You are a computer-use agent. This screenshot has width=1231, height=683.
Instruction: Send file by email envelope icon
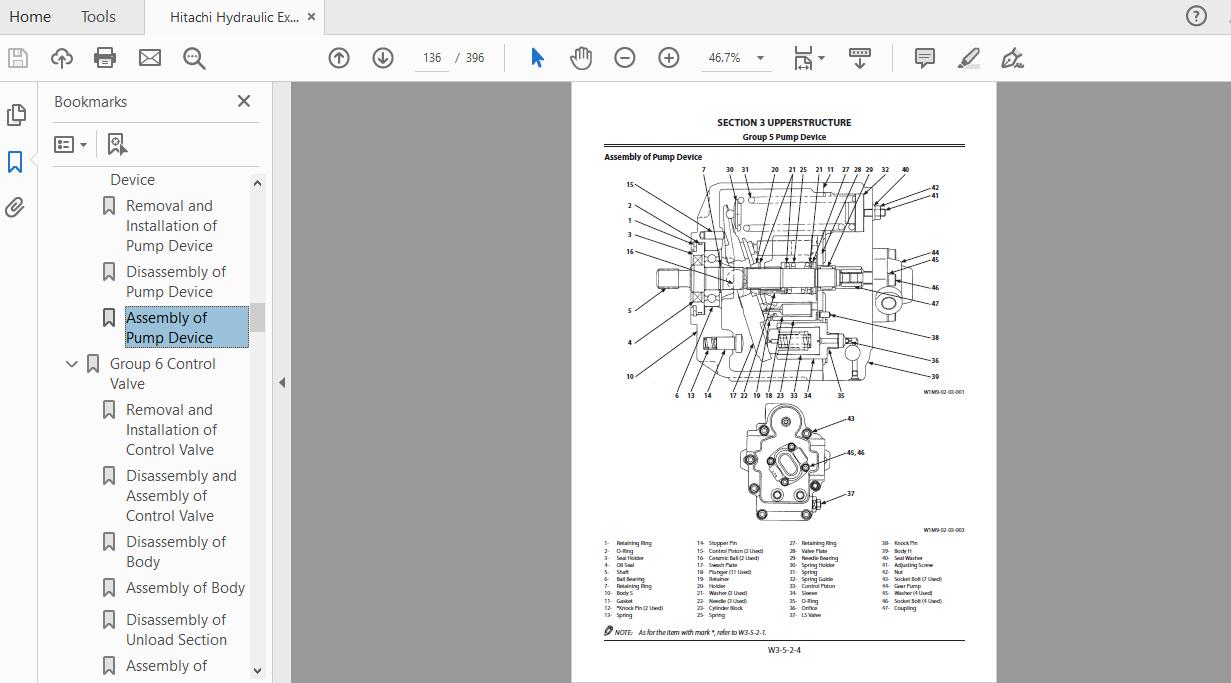pyautogui.click(x=150, y=58)
